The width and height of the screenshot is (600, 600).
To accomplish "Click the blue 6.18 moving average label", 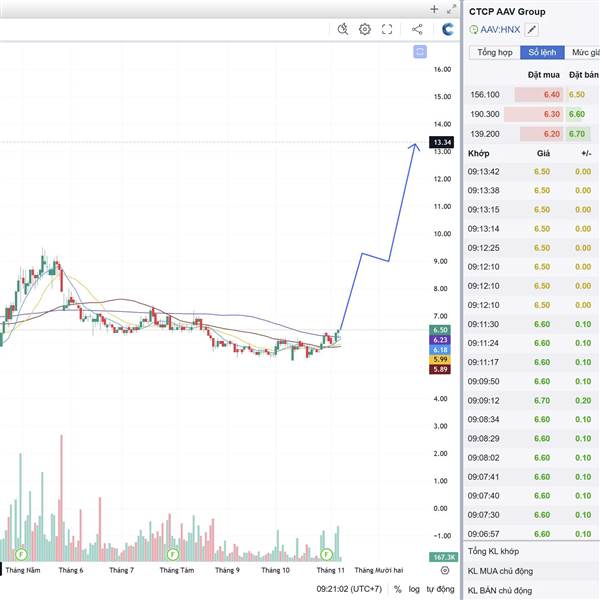I will (440, 350).
